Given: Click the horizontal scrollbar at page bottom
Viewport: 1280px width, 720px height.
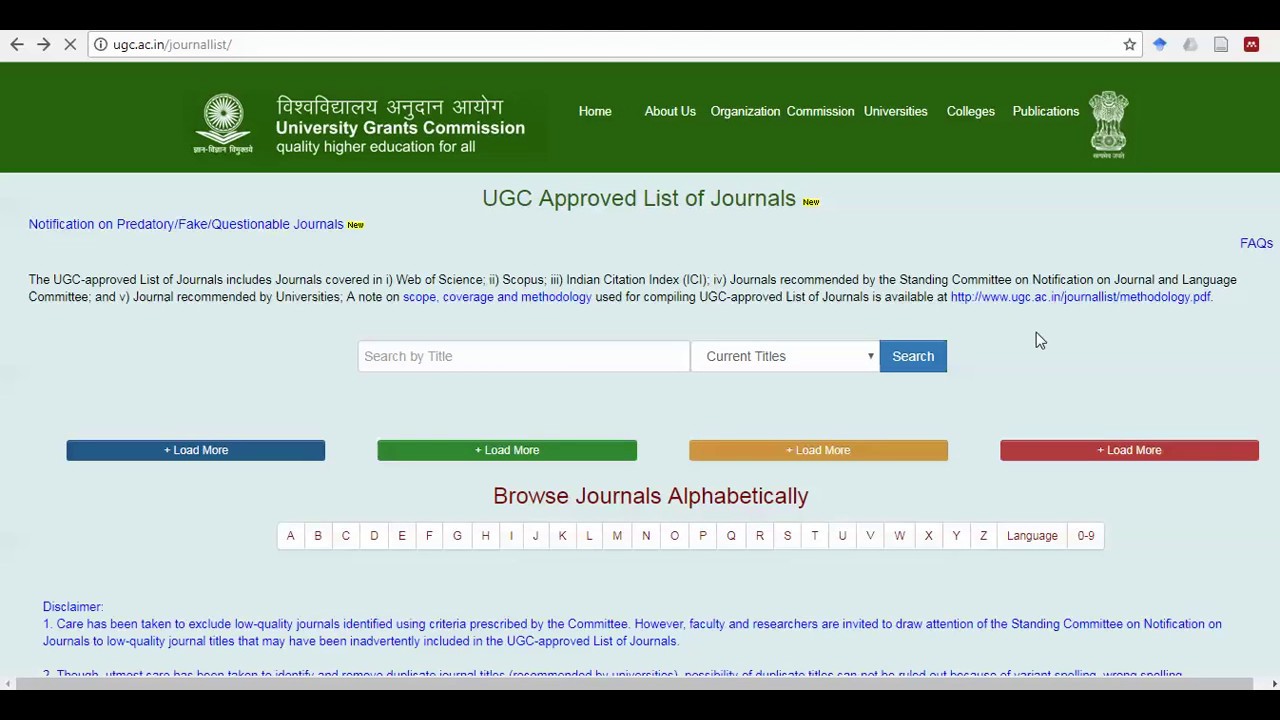Looking at the screenshot, I should (x=634, y=684).
